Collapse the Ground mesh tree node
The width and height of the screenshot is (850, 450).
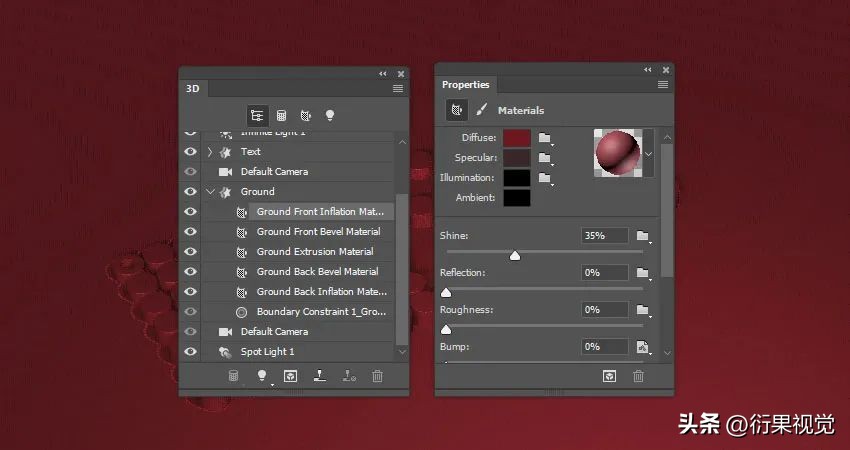tap(210, 192)
